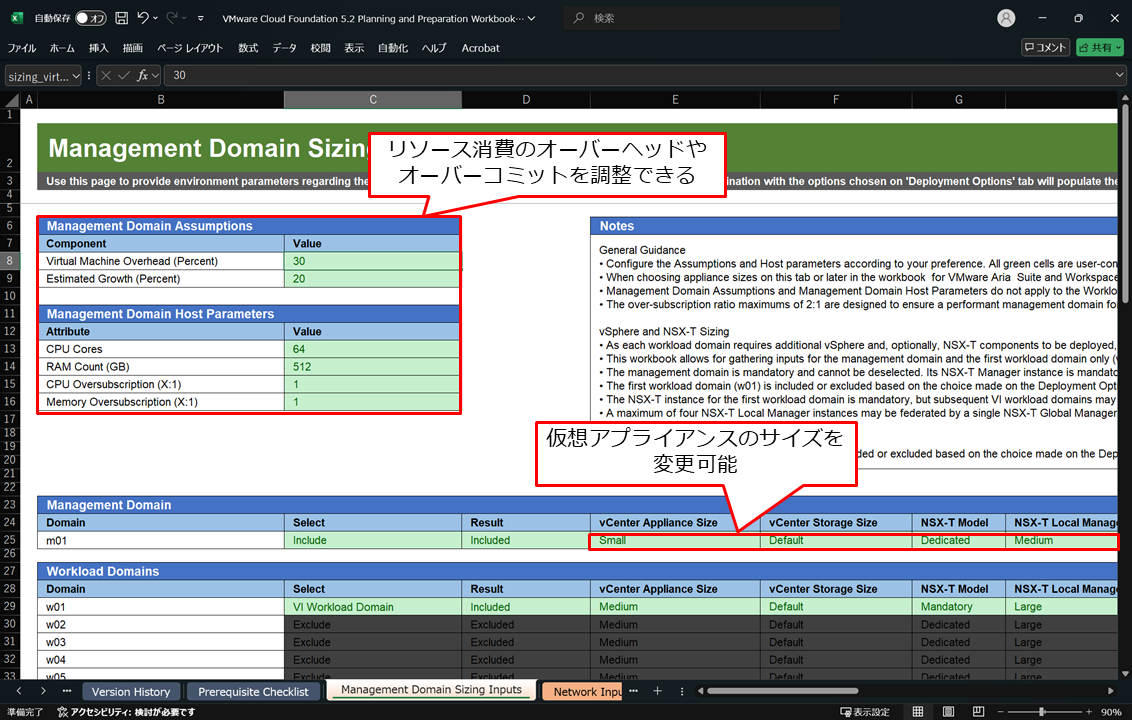Open the ホーム ribbon tab
Screen dimensions: 1132x720
[x=62, y=48]
